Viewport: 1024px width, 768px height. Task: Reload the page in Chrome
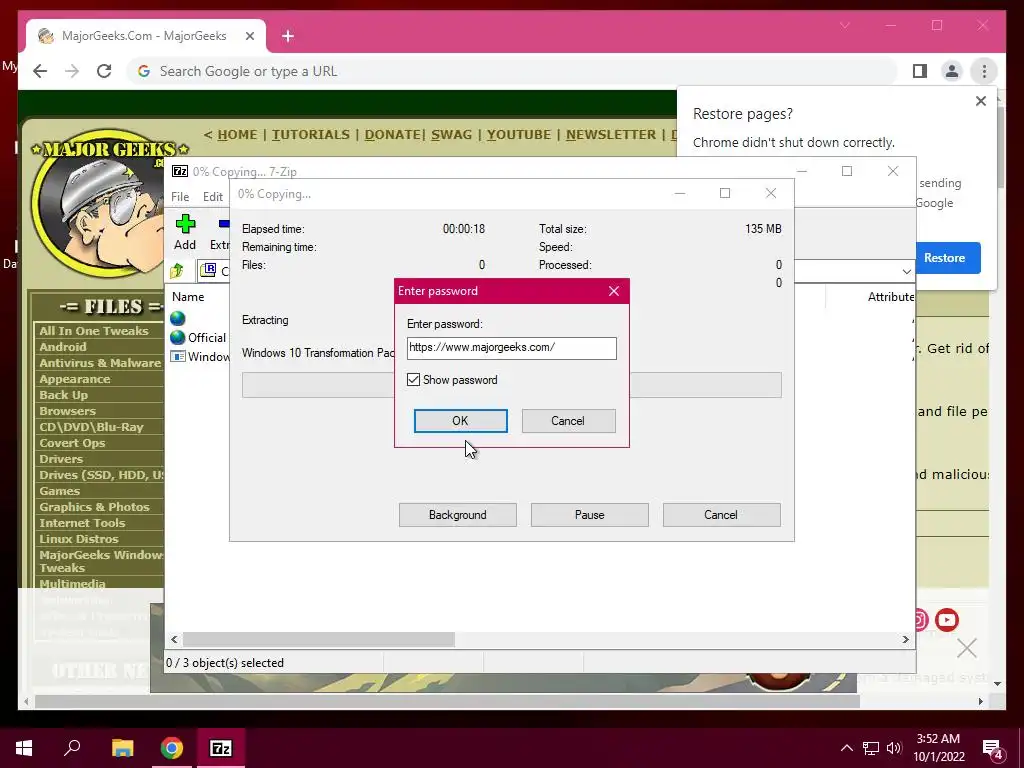click(104, 71)
